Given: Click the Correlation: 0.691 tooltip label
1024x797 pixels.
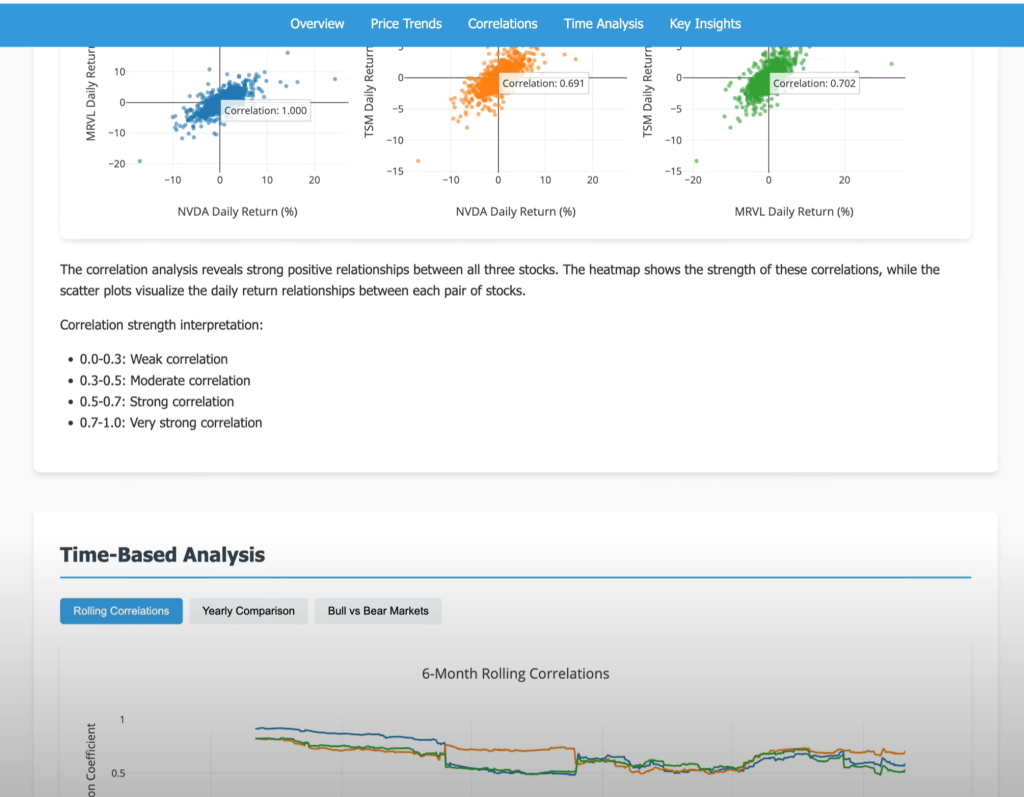Looking at the screenshot, I should (x=543, y=84).
